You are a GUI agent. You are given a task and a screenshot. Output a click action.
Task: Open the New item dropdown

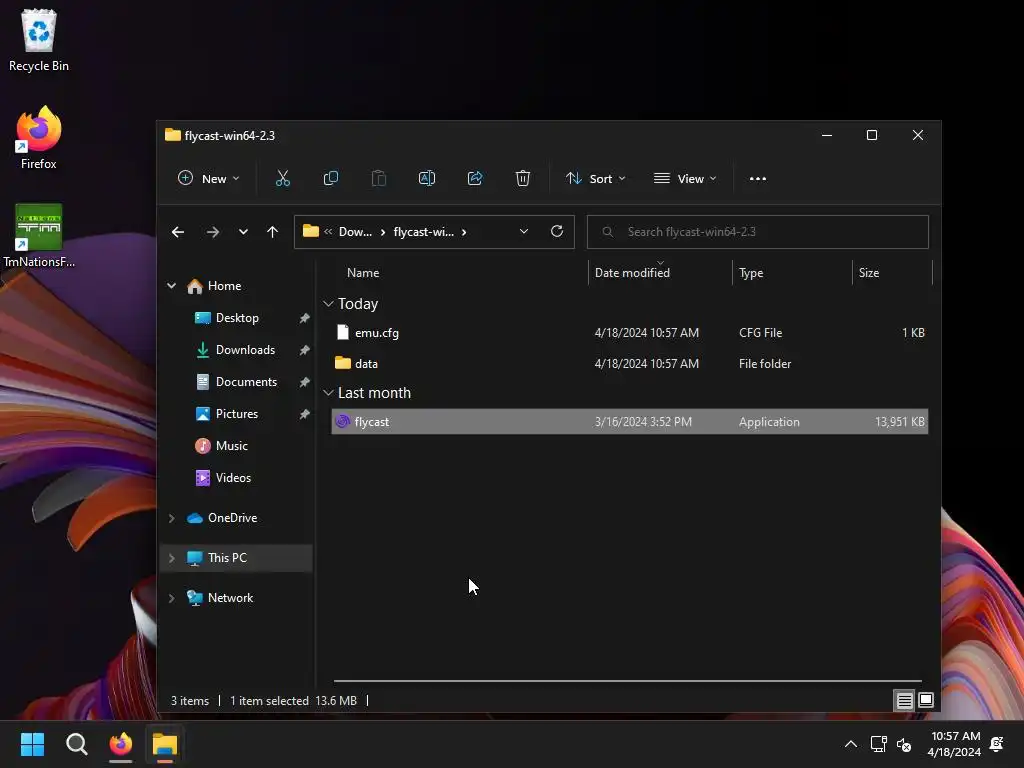(208, 178)
